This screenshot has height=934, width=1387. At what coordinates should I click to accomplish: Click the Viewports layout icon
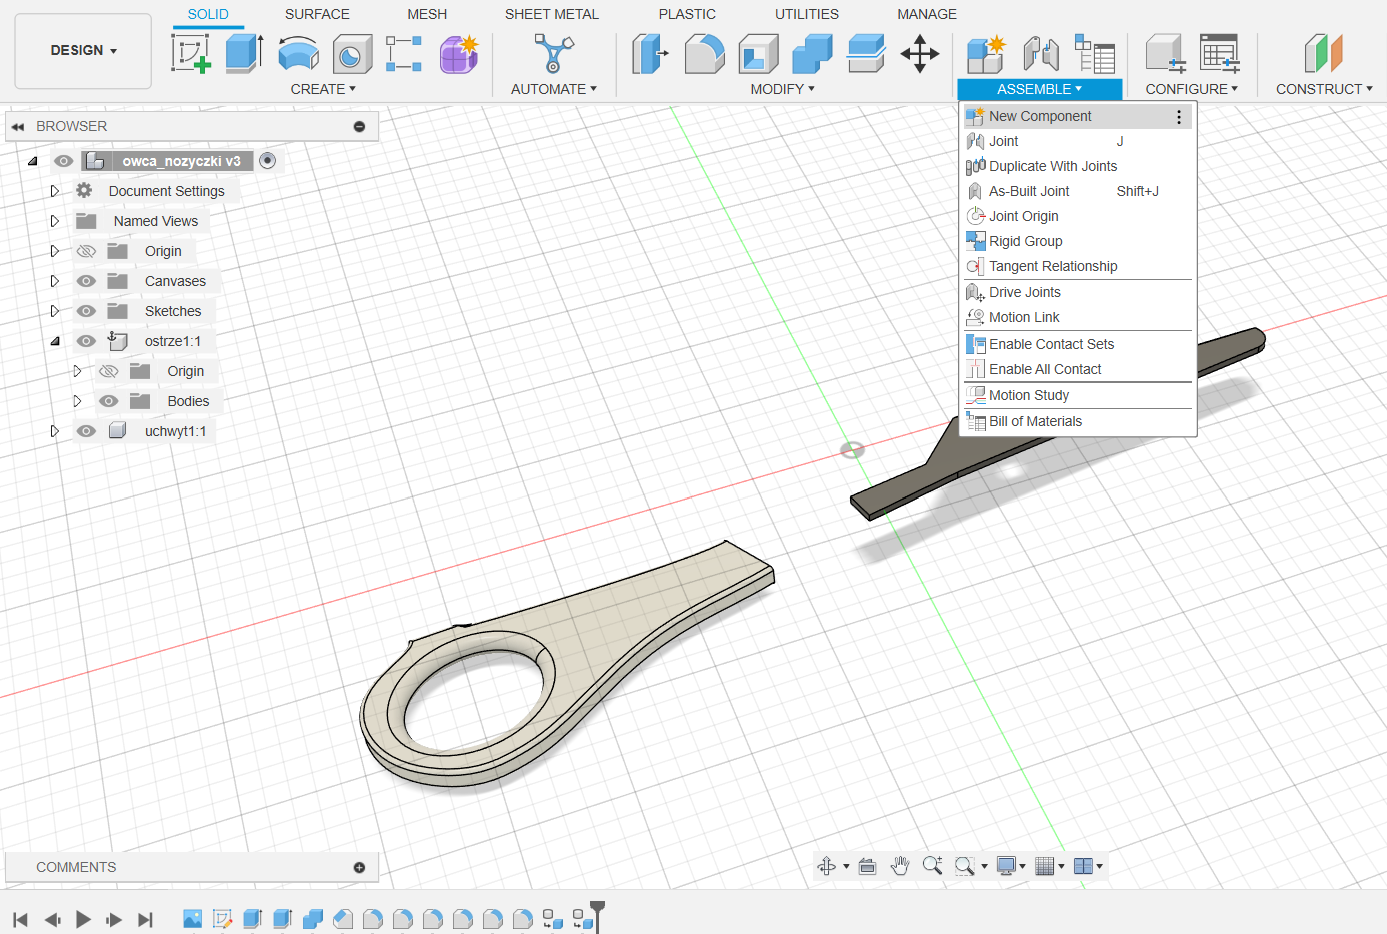1083,866
